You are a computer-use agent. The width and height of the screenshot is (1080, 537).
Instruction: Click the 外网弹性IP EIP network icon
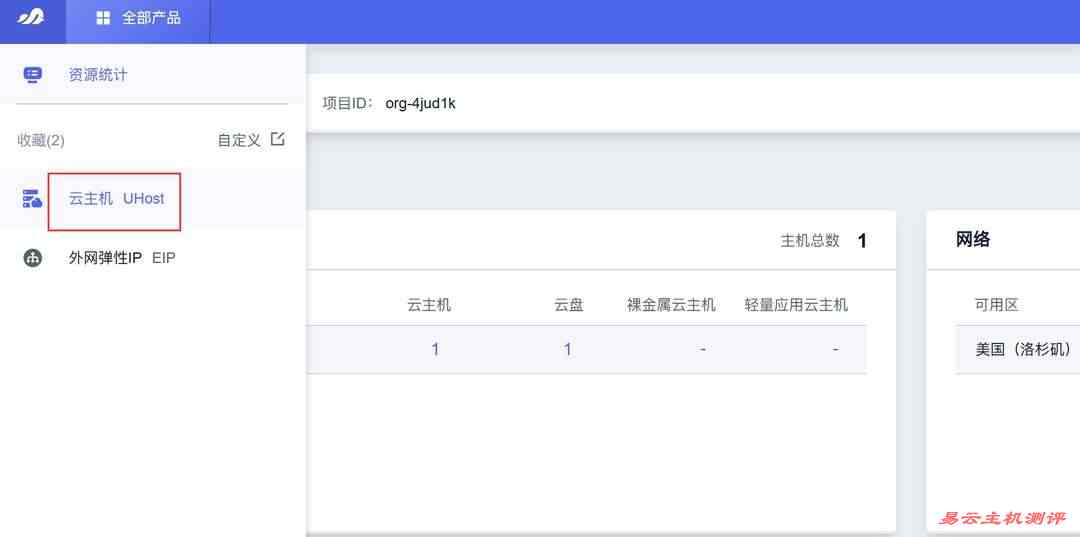tap(33, 258)
